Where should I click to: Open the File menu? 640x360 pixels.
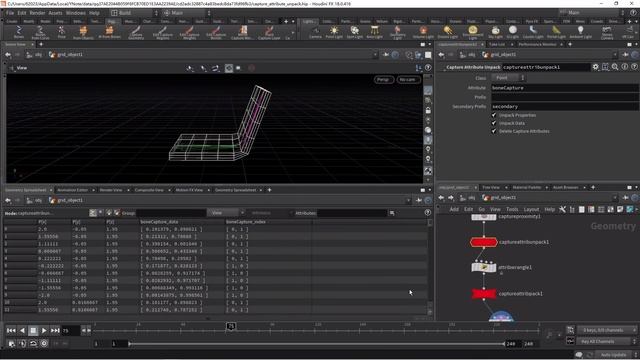[10, 13]
